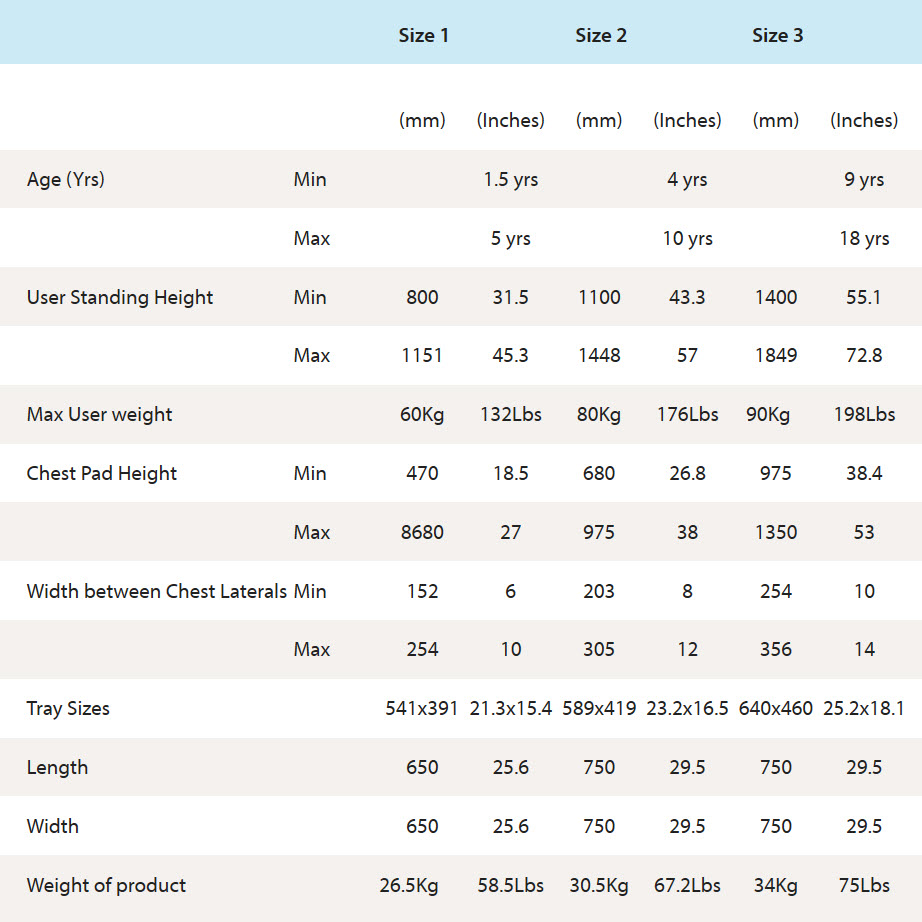Click the 198Lbs max user weight cell

[864, 414]
